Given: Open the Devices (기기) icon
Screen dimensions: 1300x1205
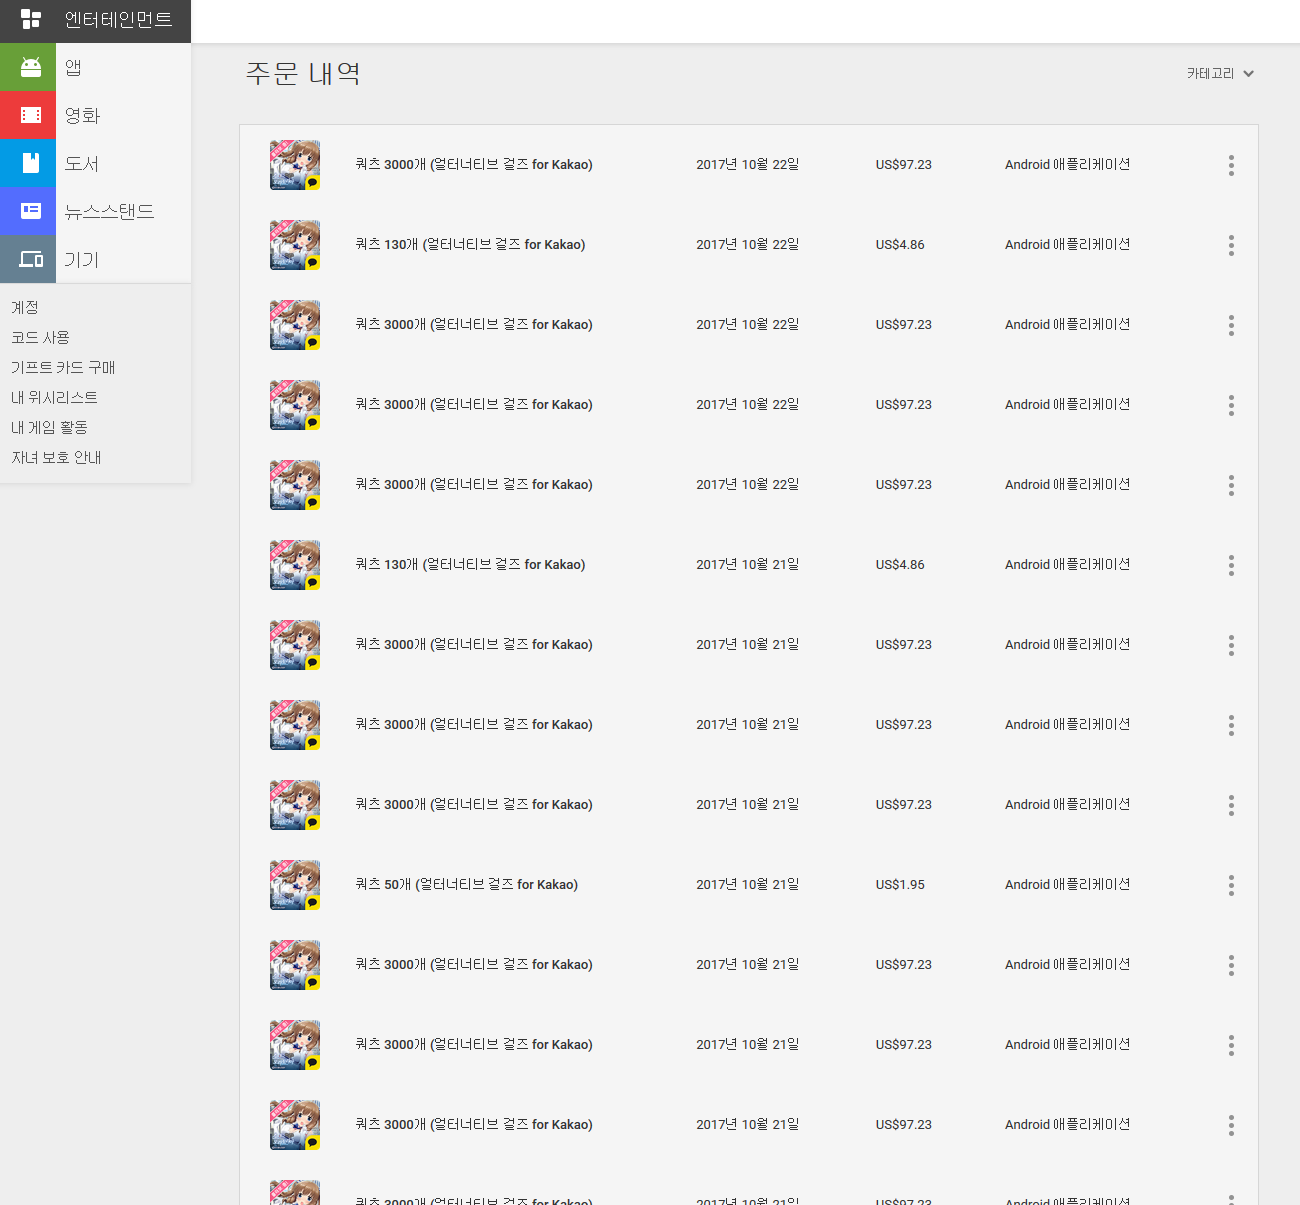Looking at the screenshot, I should click(29, 259).
